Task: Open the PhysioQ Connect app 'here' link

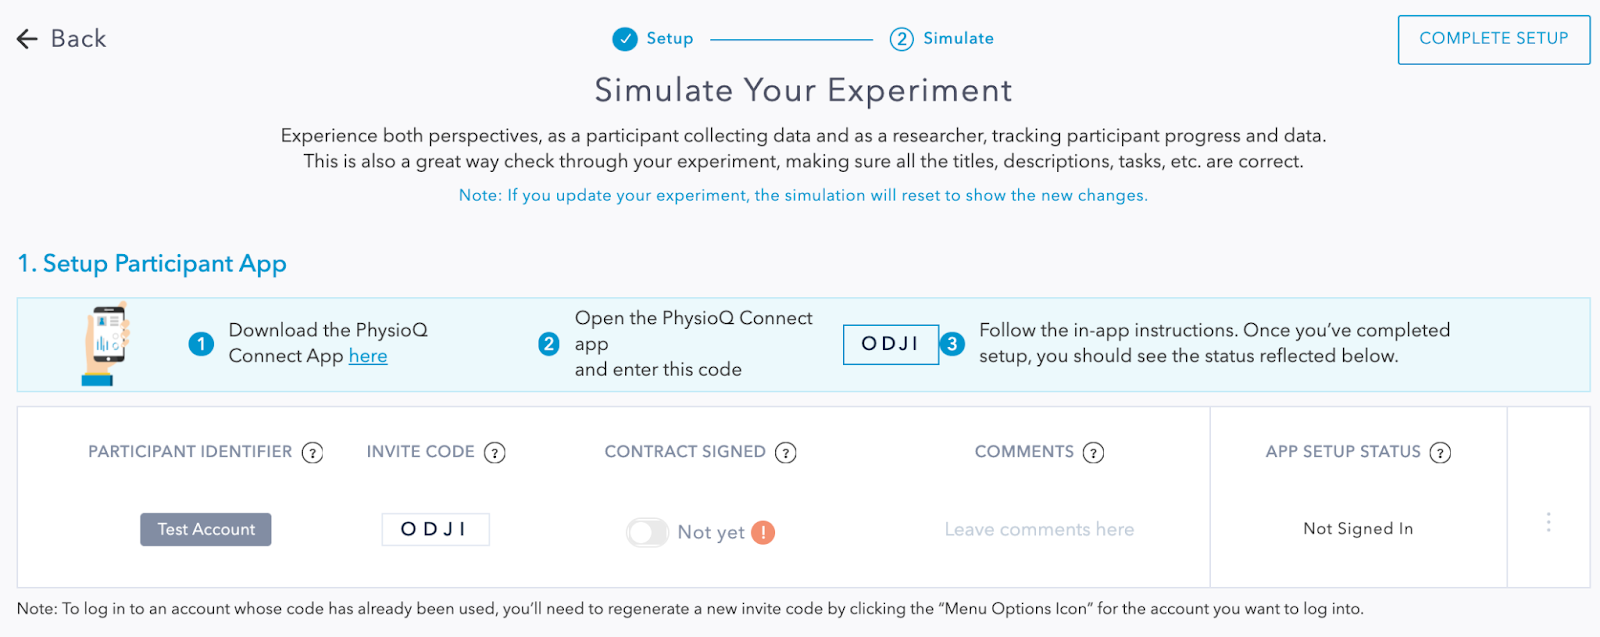Action: click(x=368, y=356)
